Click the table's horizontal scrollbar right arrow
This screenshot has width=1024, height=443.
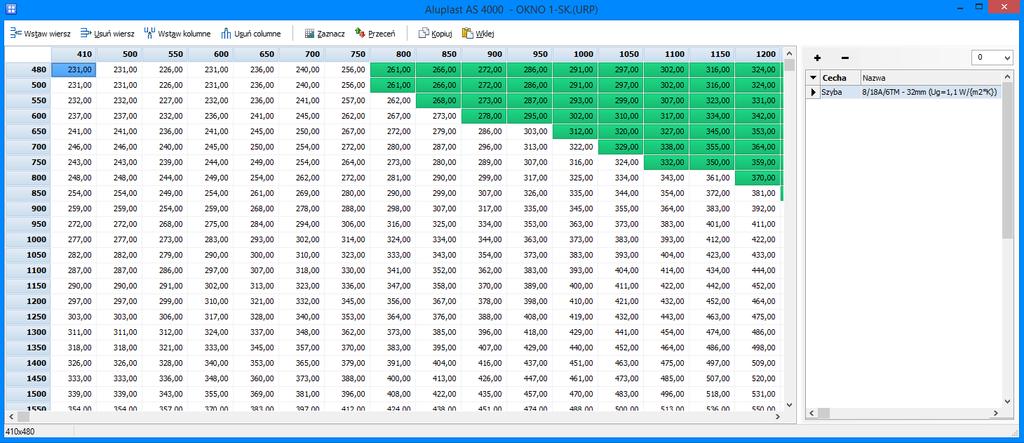pos(777,416)
